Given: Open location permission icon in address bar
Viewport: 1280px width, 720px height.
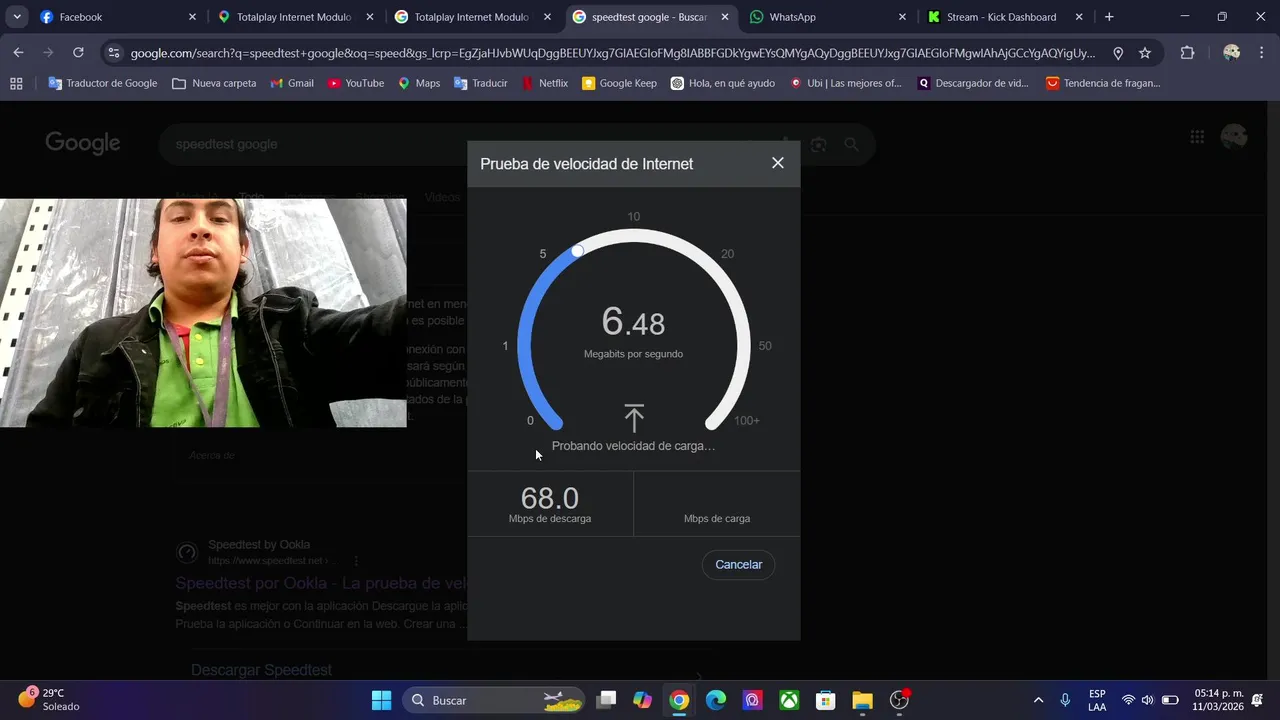Looking at the screenshot, I should [x=1118, y=53].
